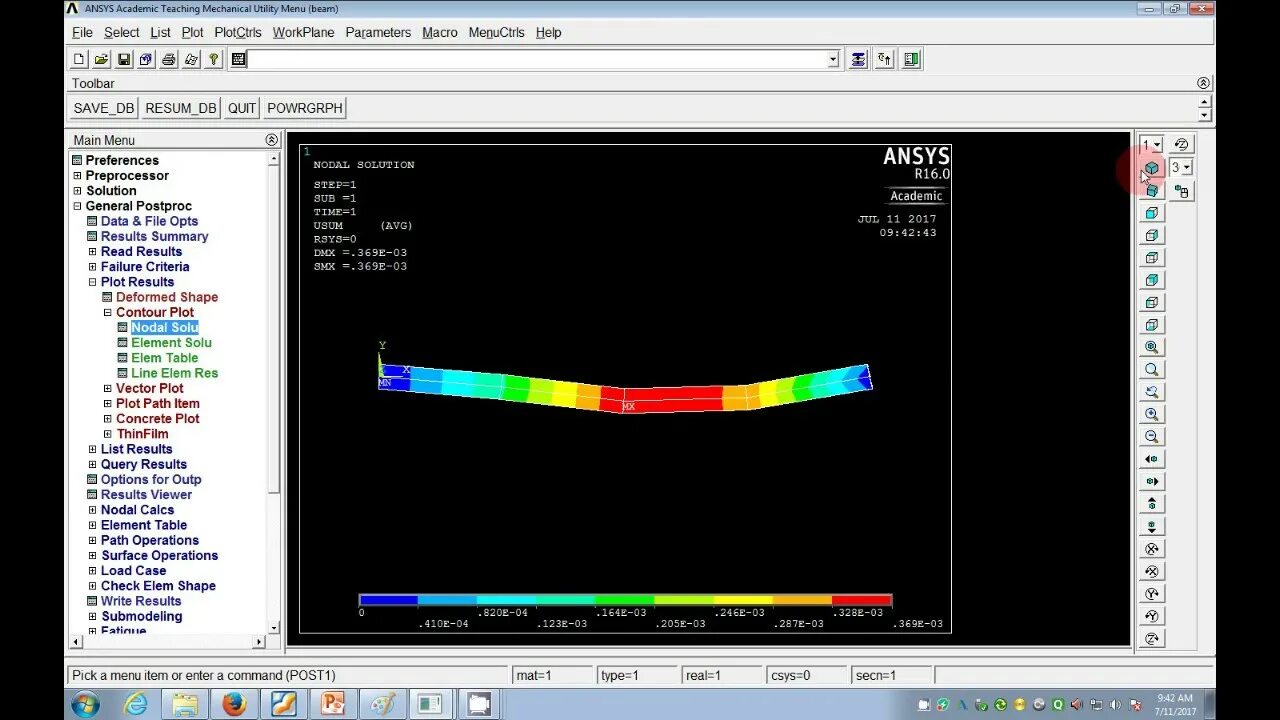
Task: Pan the model right using the arrow icon
Action: 1152,481
